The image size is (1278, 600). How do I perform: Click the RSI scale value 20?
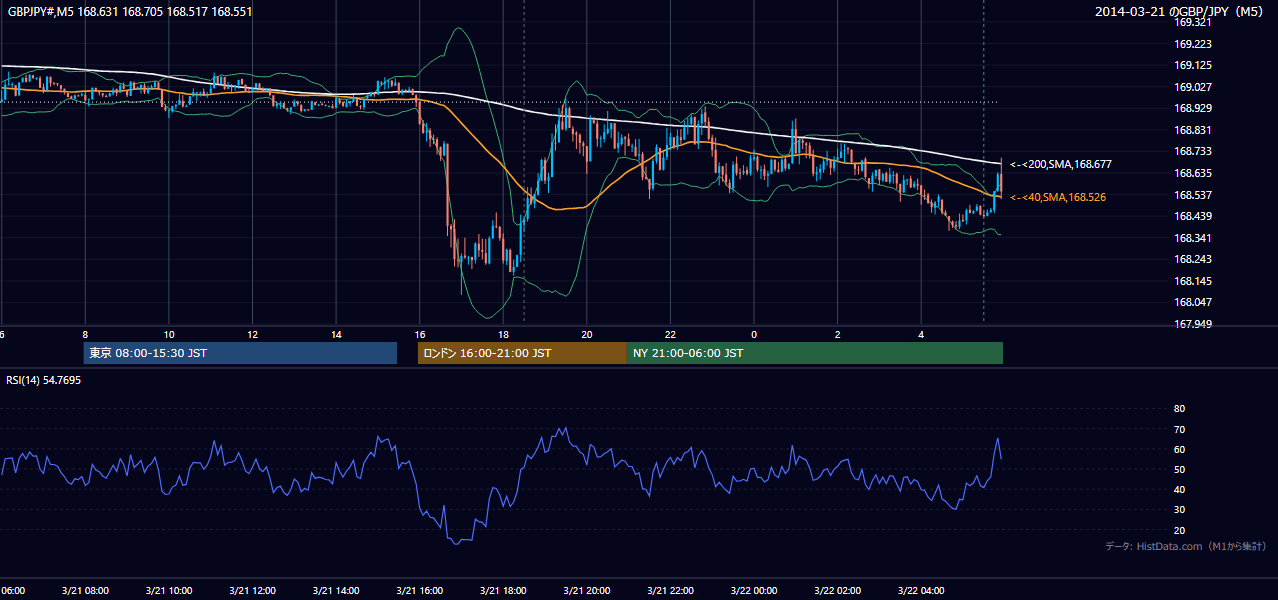click(x=1179, y=531)
